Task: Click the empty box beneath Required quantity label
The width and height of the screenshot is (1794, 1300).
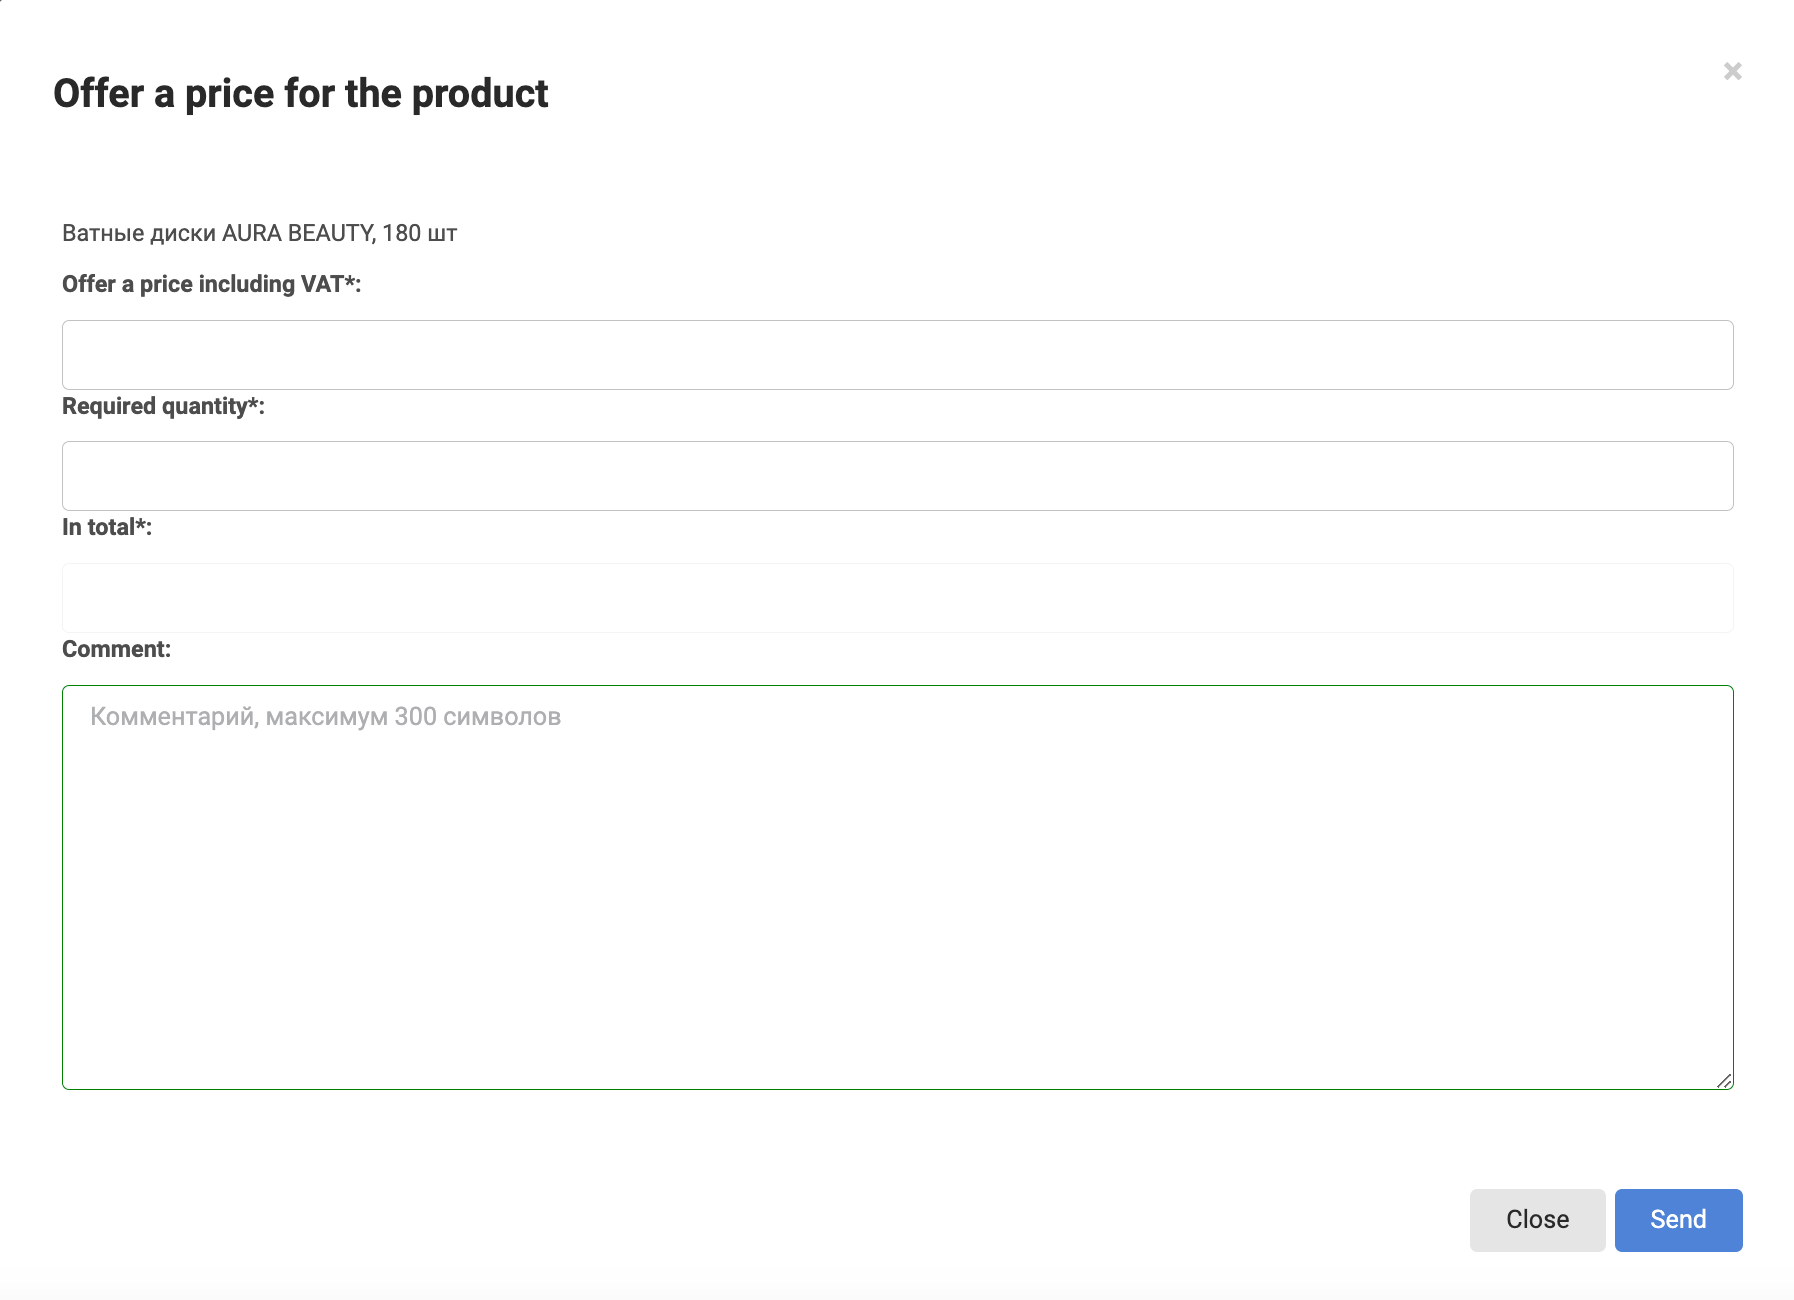Action: coord(897,476)
